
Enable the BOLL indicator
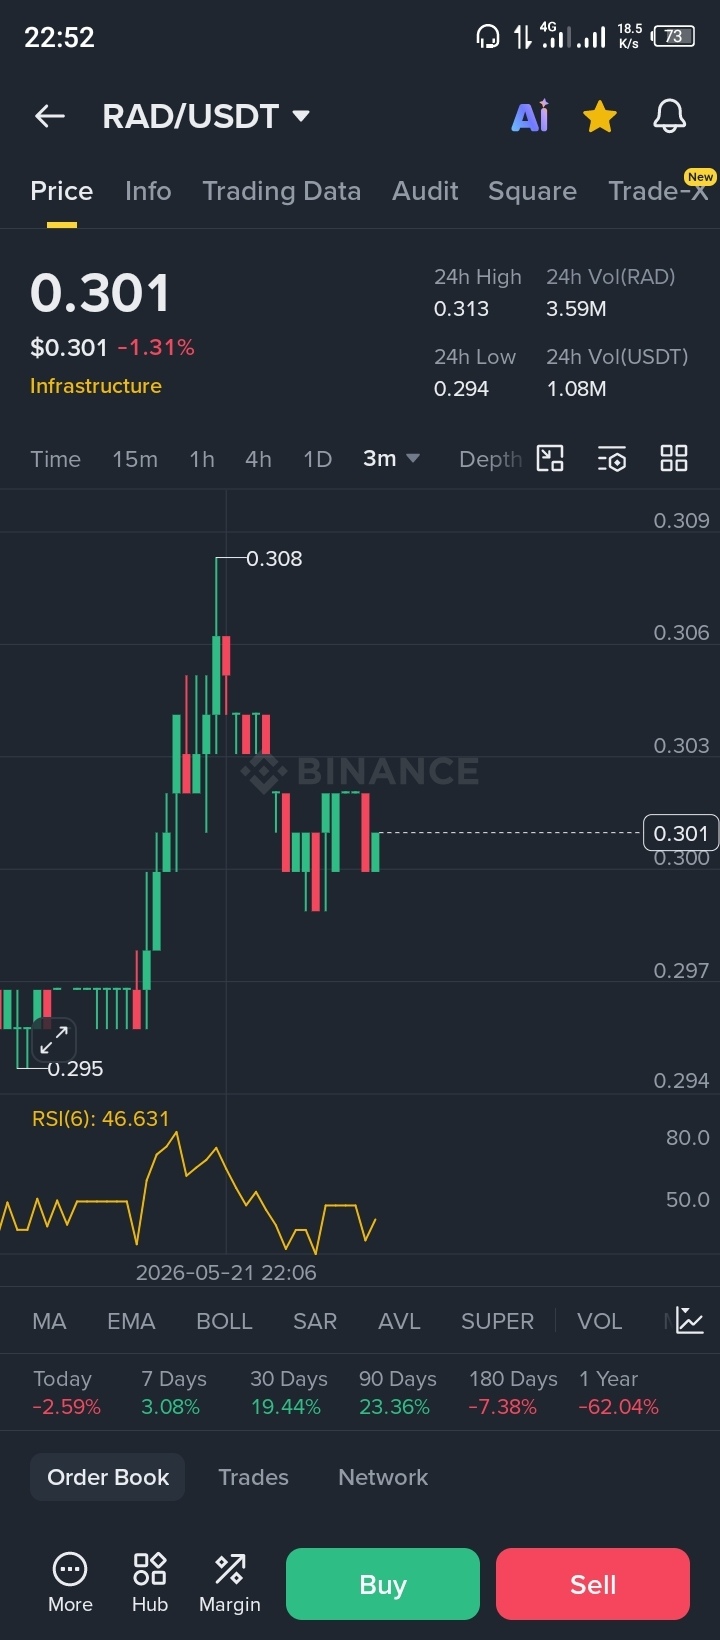pyautogui.click(x=224, y=1321)
